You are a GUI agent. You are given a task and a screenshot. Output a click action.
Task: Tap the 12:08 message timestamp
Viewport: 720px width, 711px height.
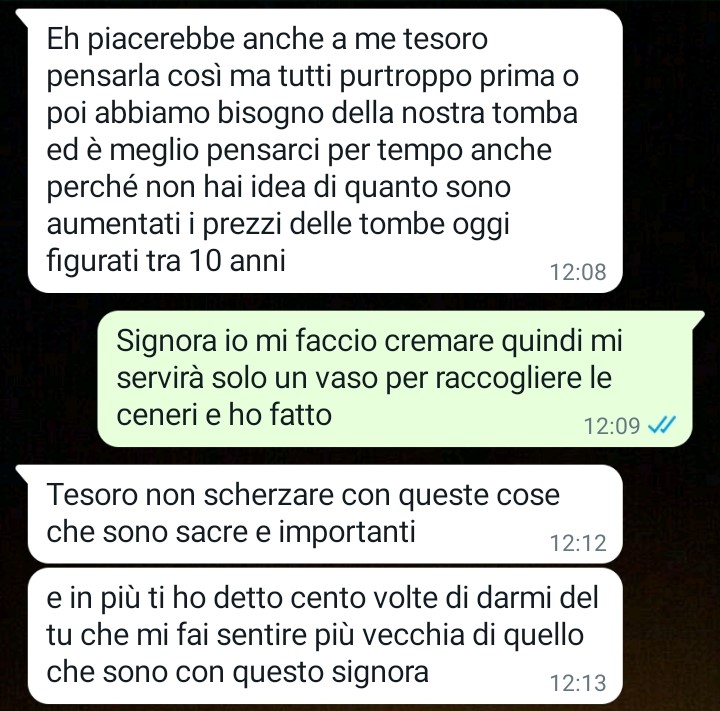tap(578, 272)
